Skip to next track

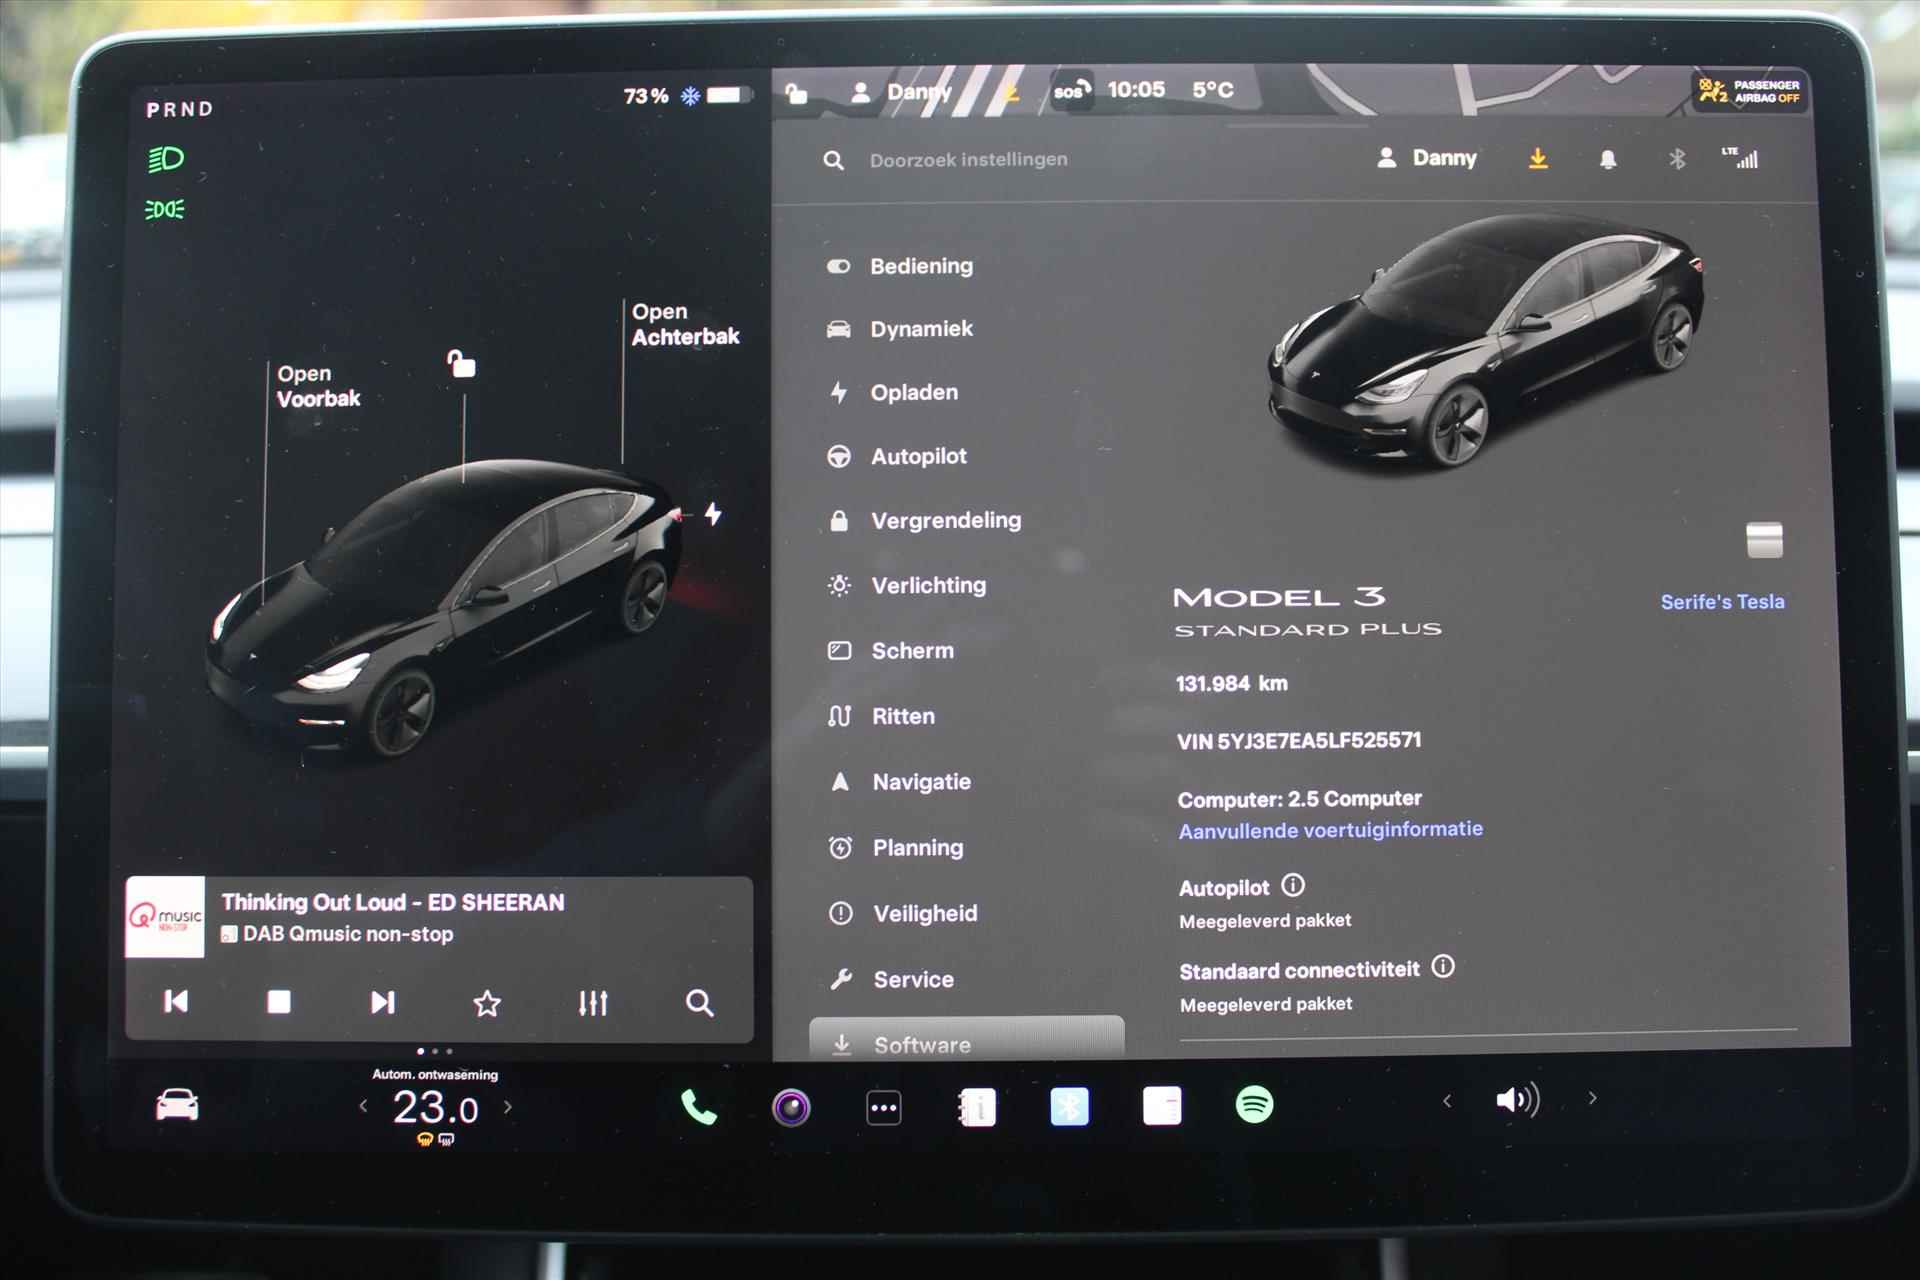tap(382, 1002)
